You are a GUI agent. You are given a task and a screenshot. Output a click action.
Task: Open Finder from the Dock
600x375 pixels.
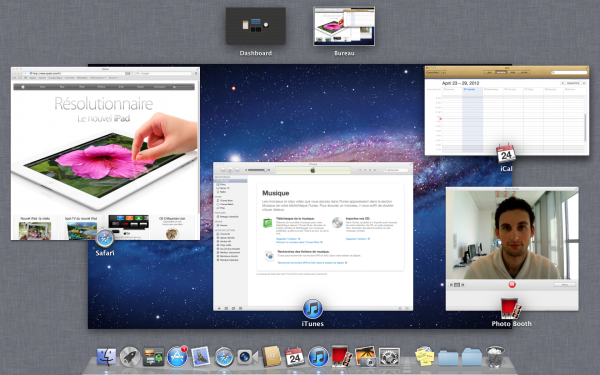pyautogui.click(x=106, y=357)
